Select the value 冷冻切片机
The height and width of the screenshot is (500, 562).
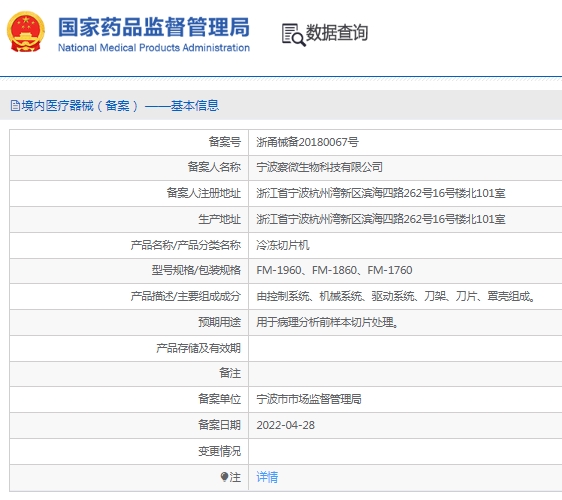[x=282, y=245]
